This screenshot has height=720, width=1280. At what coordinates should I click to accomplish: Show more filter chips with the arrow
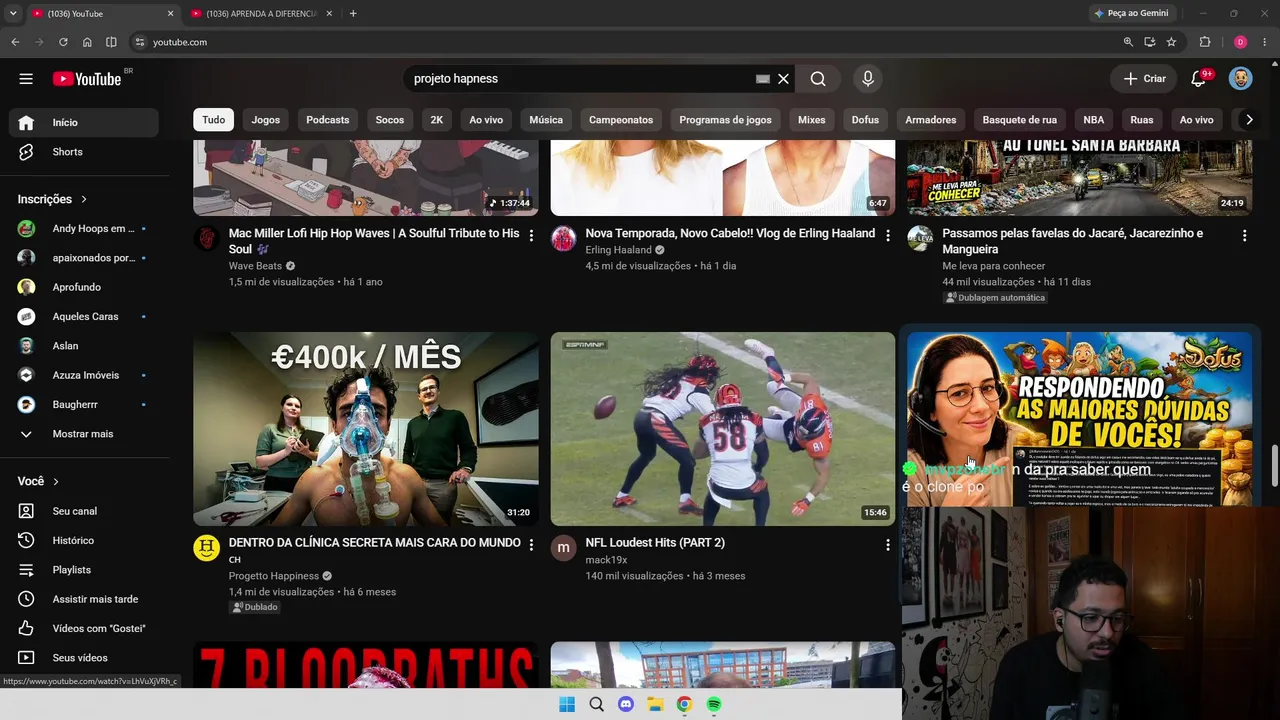click(x=1248, y=120)
